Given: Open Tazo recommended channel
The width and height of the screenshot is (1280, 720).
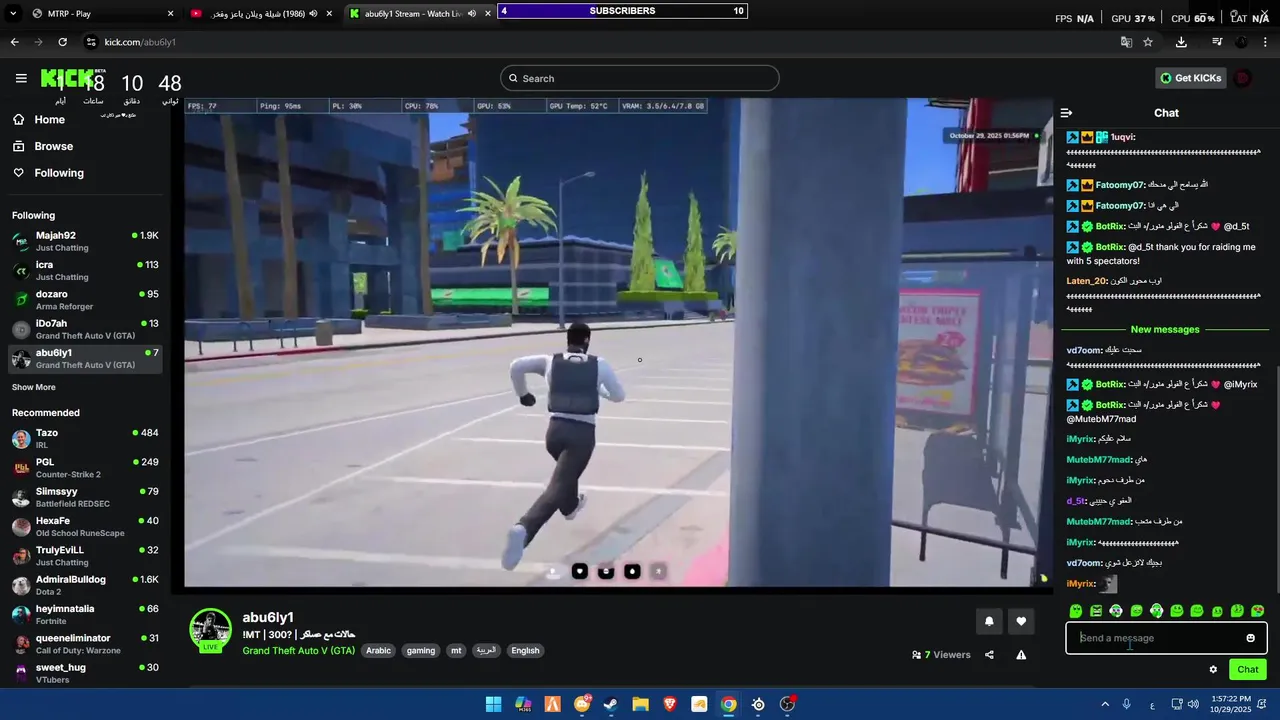Looking at the screenshot, I should click(x=85, y=438).
